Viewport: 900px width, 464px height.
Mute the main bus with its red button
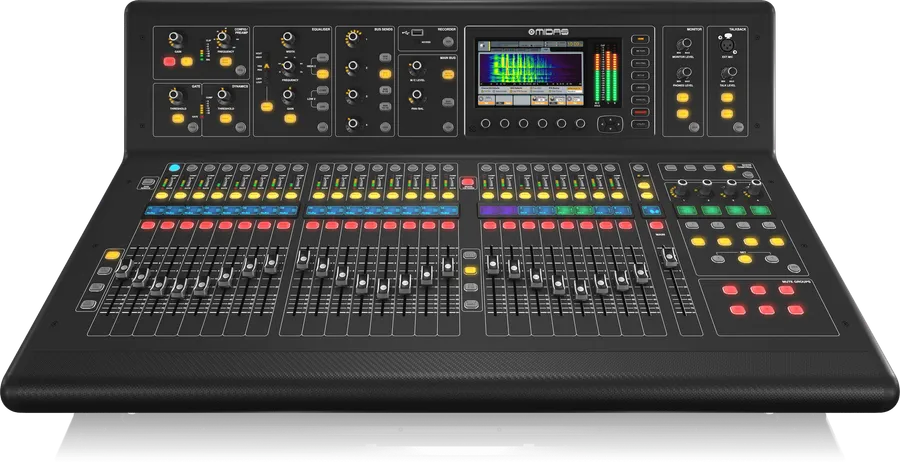coord(656,225)
